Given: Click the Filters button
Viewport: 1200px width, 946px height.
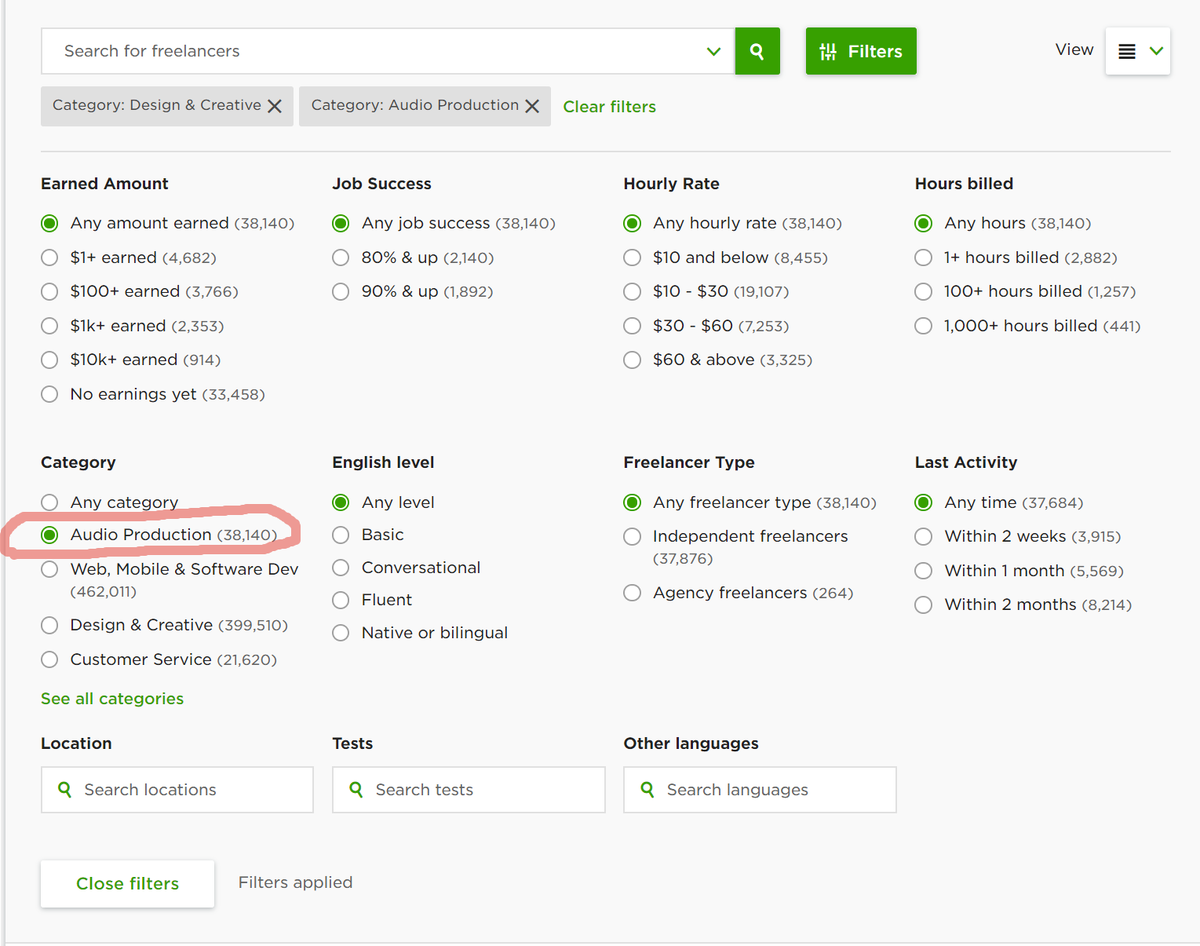Looking at the screenshot, I should tap(860, 51).
